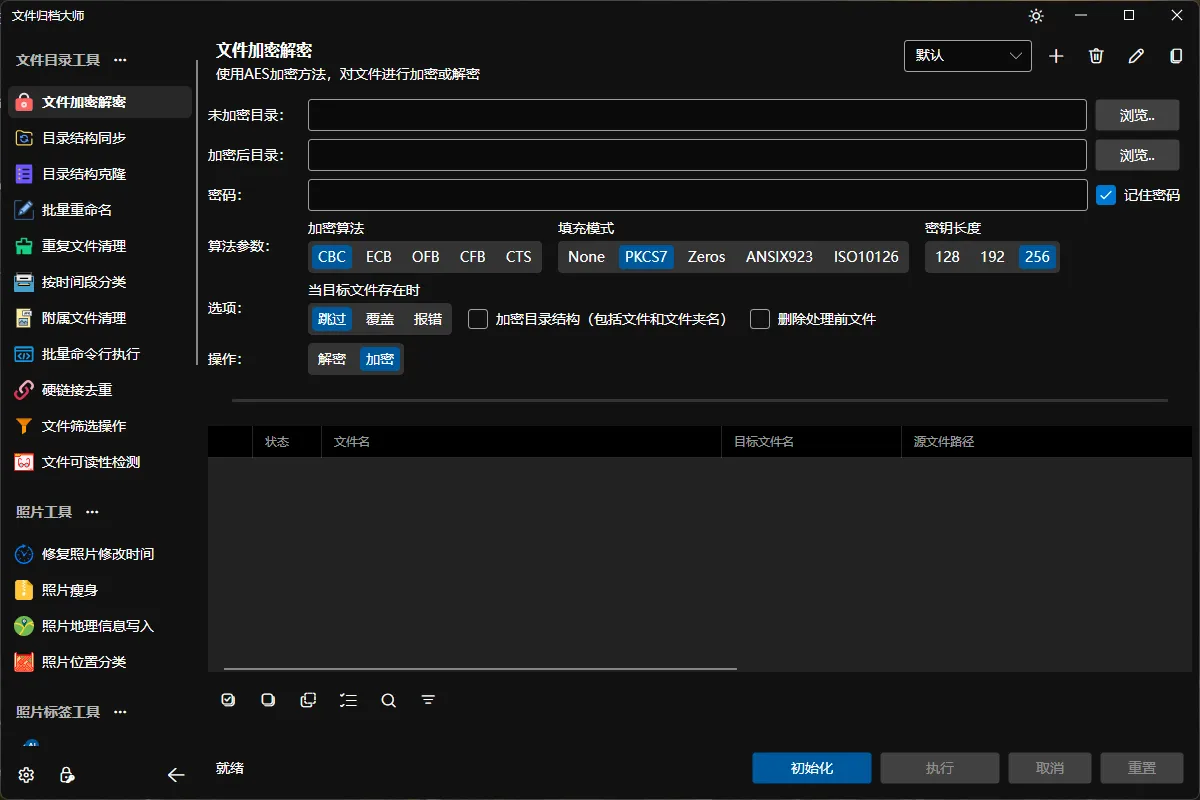Click the pencil icon to rename the preset
Screen dimensions: 1200x800
pyautogui.click(x=1136, y=56)
